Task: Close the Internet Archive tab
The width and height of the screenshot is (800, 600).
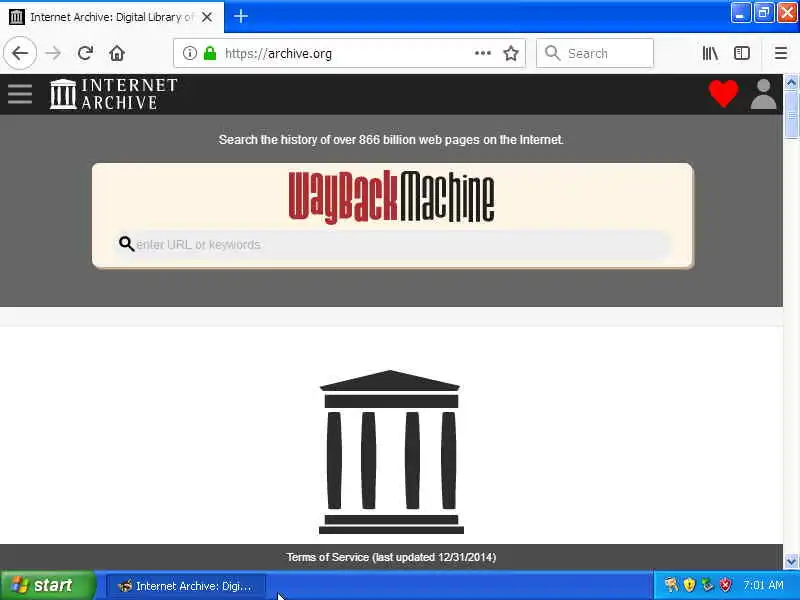Action: 207,17
